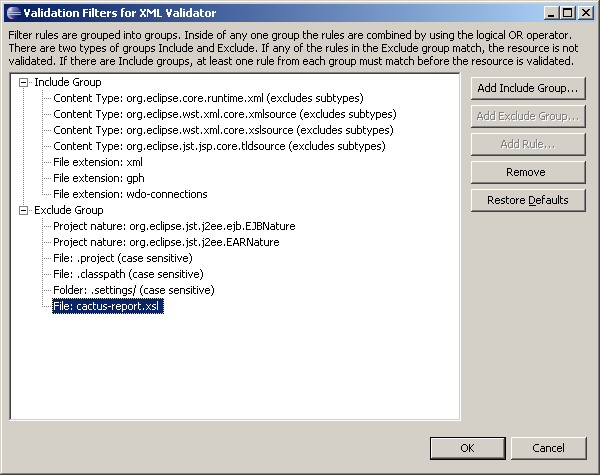
Task: Close the Validation Filters window
Action: pos(586,13)
